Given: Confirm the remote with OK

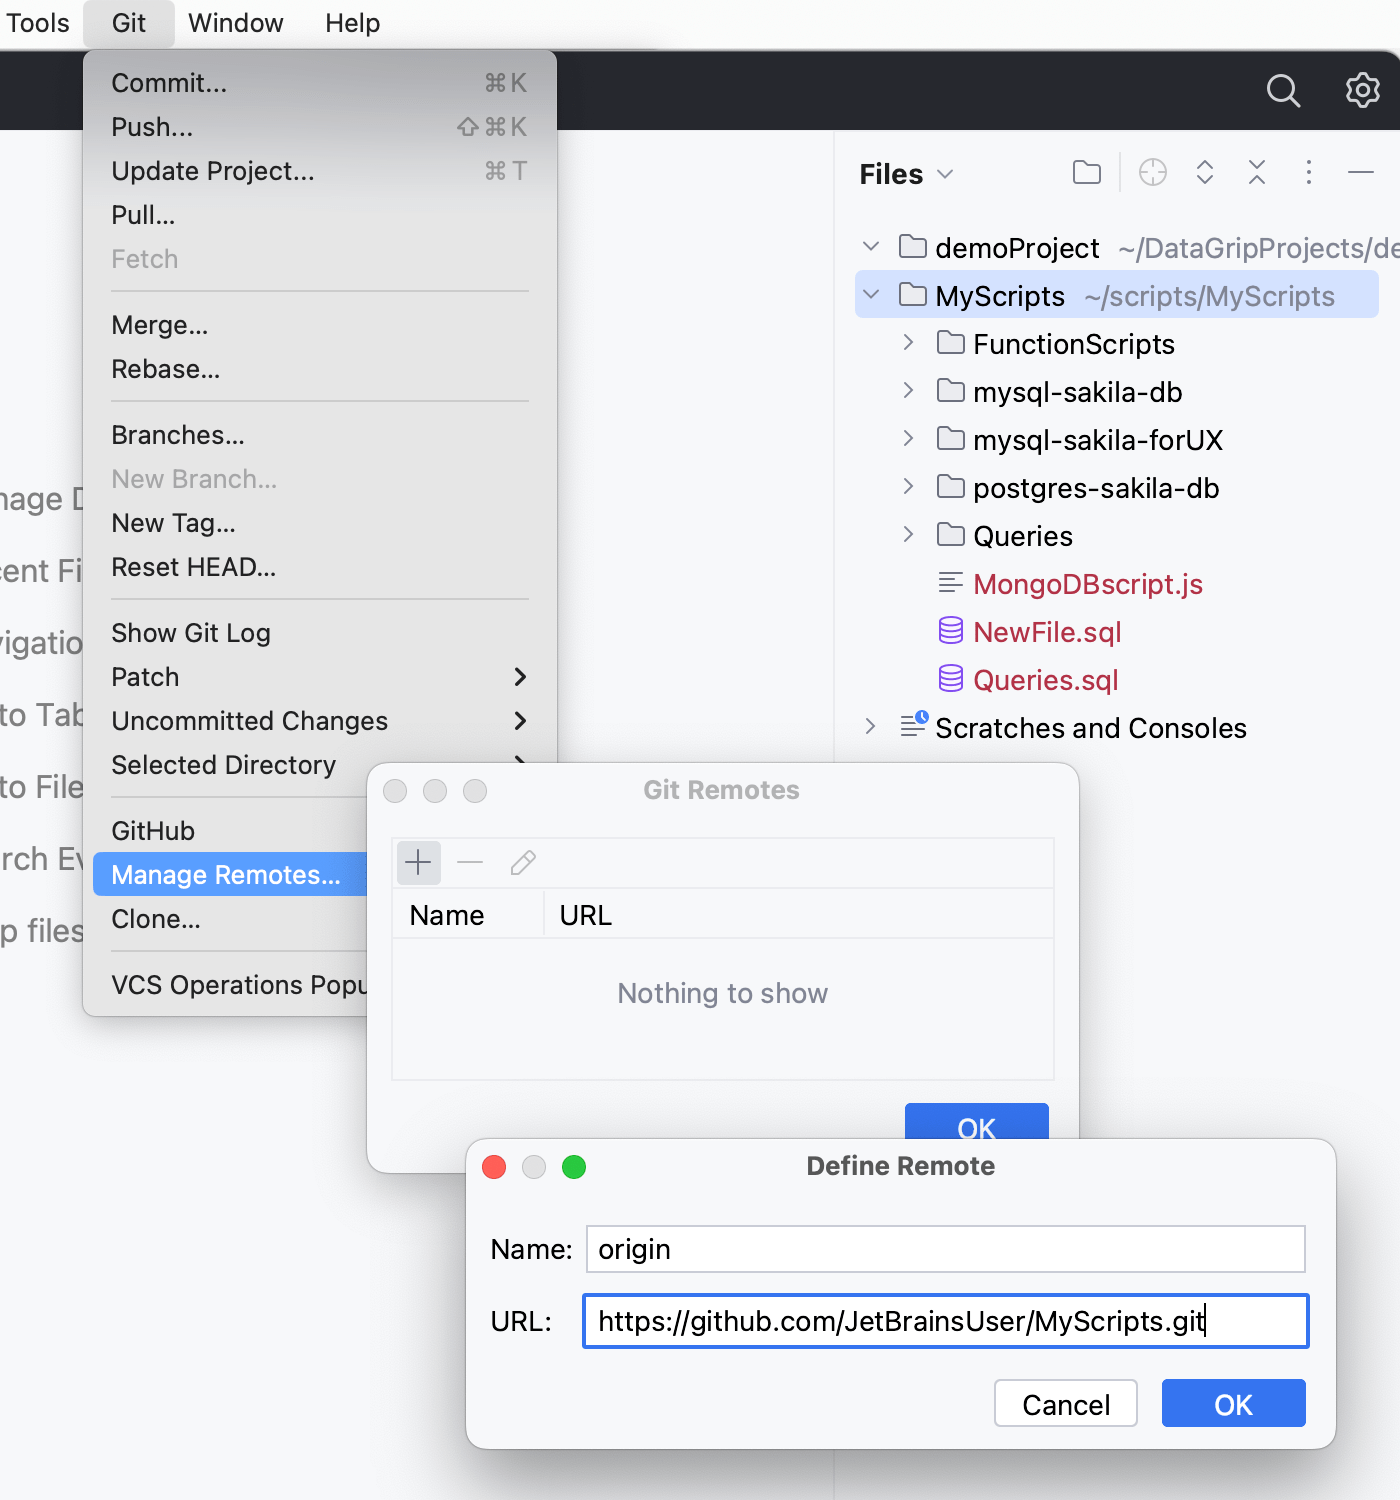Looking at the screenshot, I should pyautogui.click(x=1233, y=1403).
